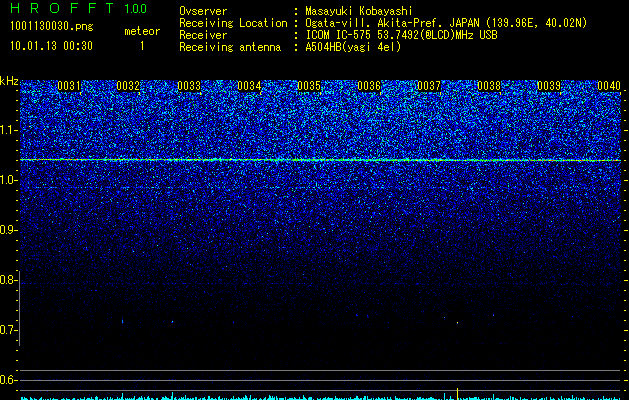Click the observer name Masayuki Kobayashi
The width and height of the screenshot is (629, 400).
(x=359, y=11)
